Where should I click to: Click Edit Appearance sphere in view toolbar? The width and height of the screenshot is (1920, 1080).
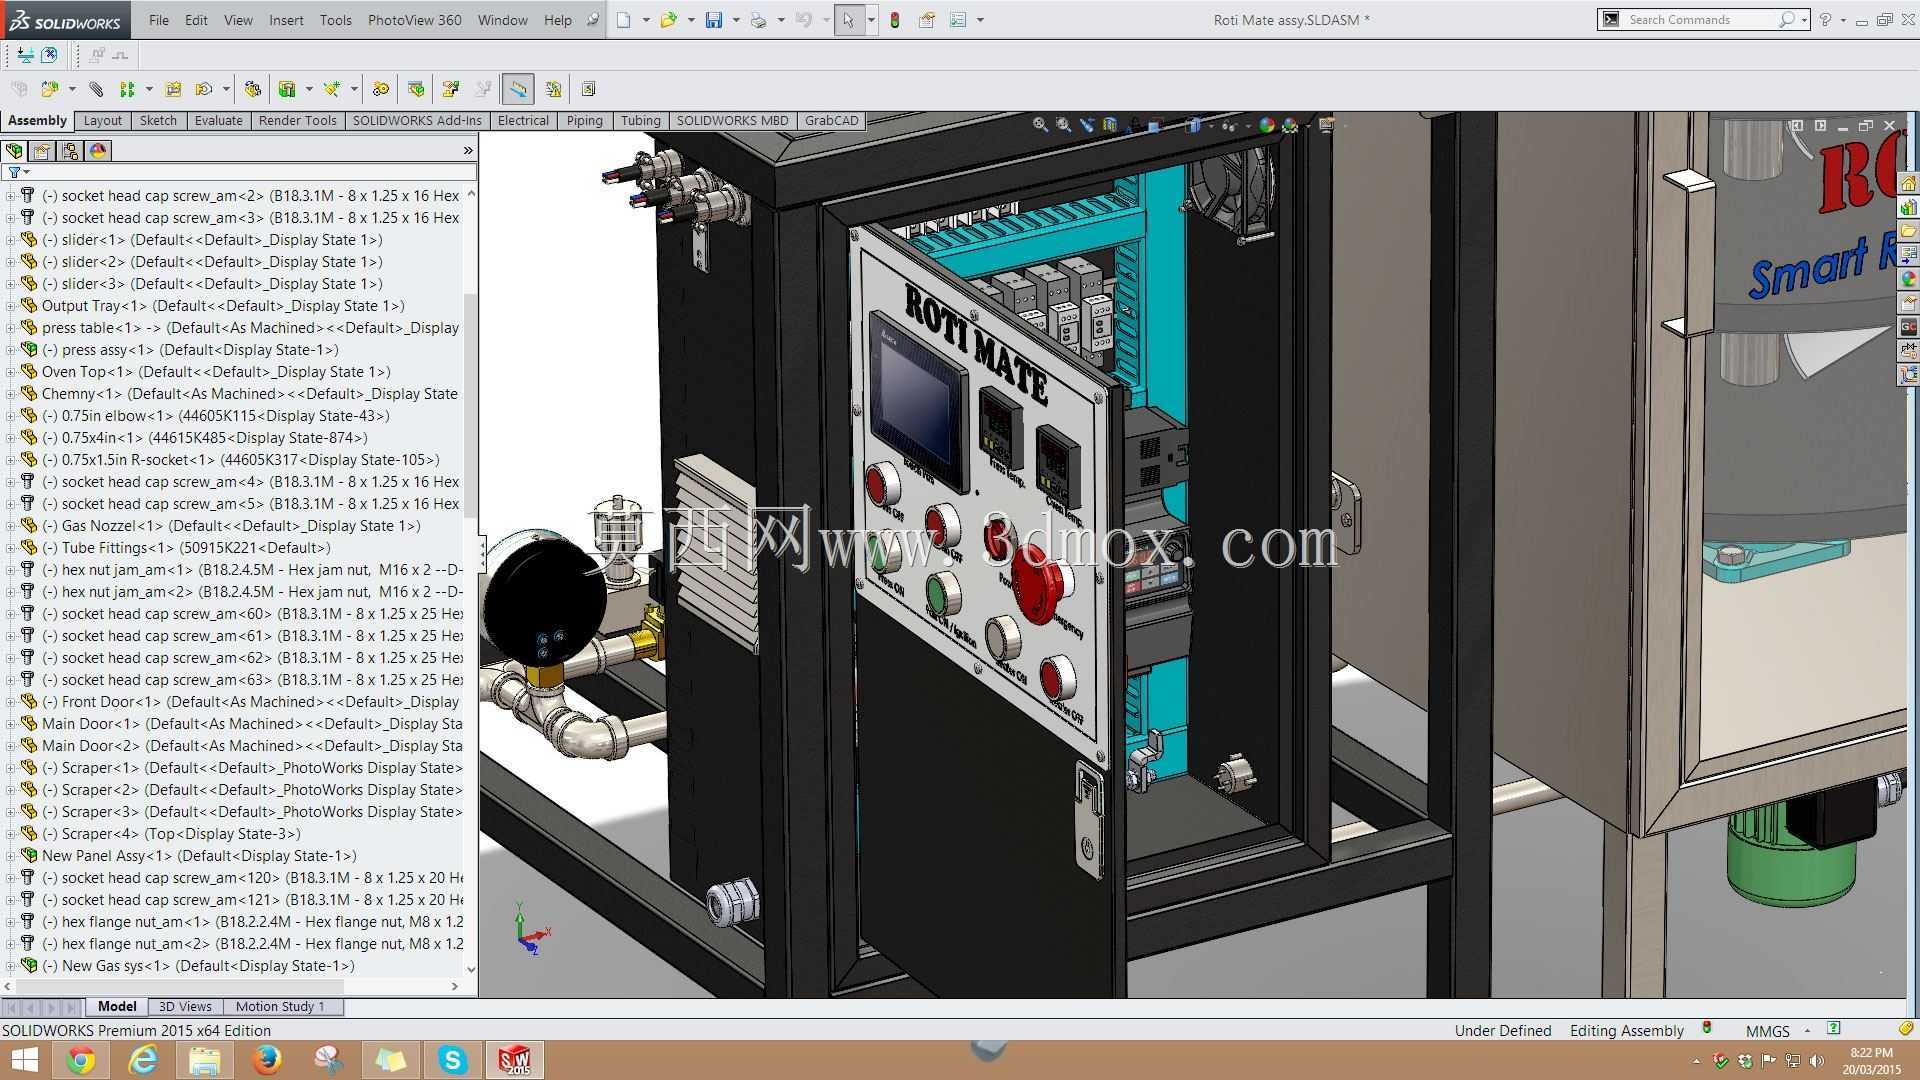coord(1267,125)
